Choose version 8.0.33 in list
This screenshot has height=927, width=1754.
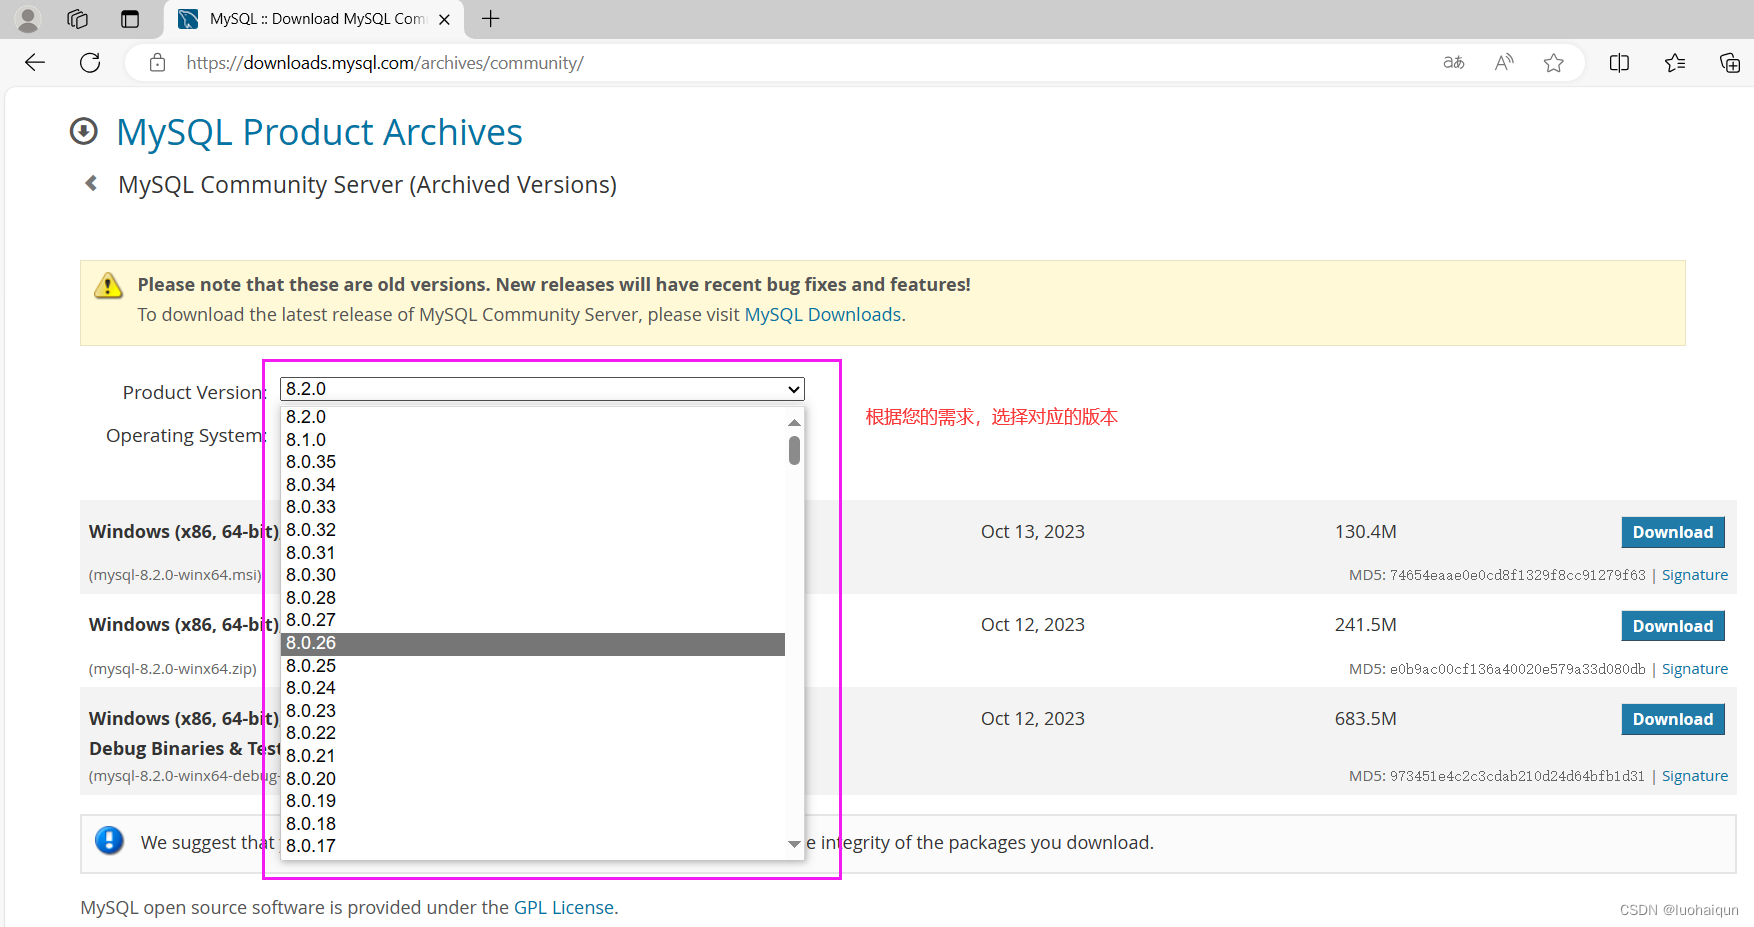point(535,507)
